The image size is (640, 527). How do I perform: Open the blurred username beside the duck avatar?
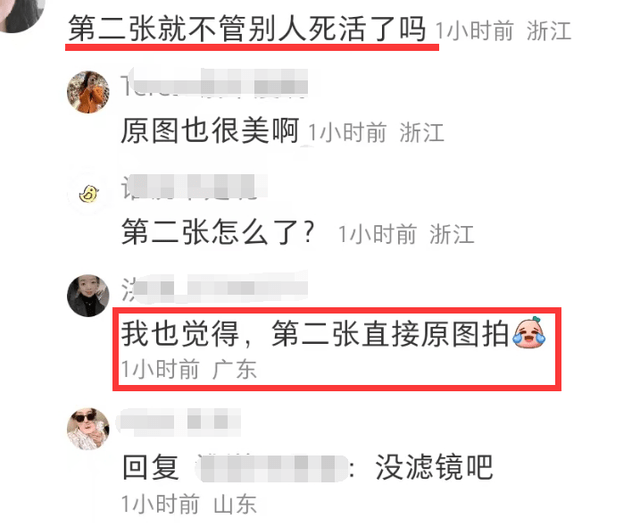click(194, 187)
